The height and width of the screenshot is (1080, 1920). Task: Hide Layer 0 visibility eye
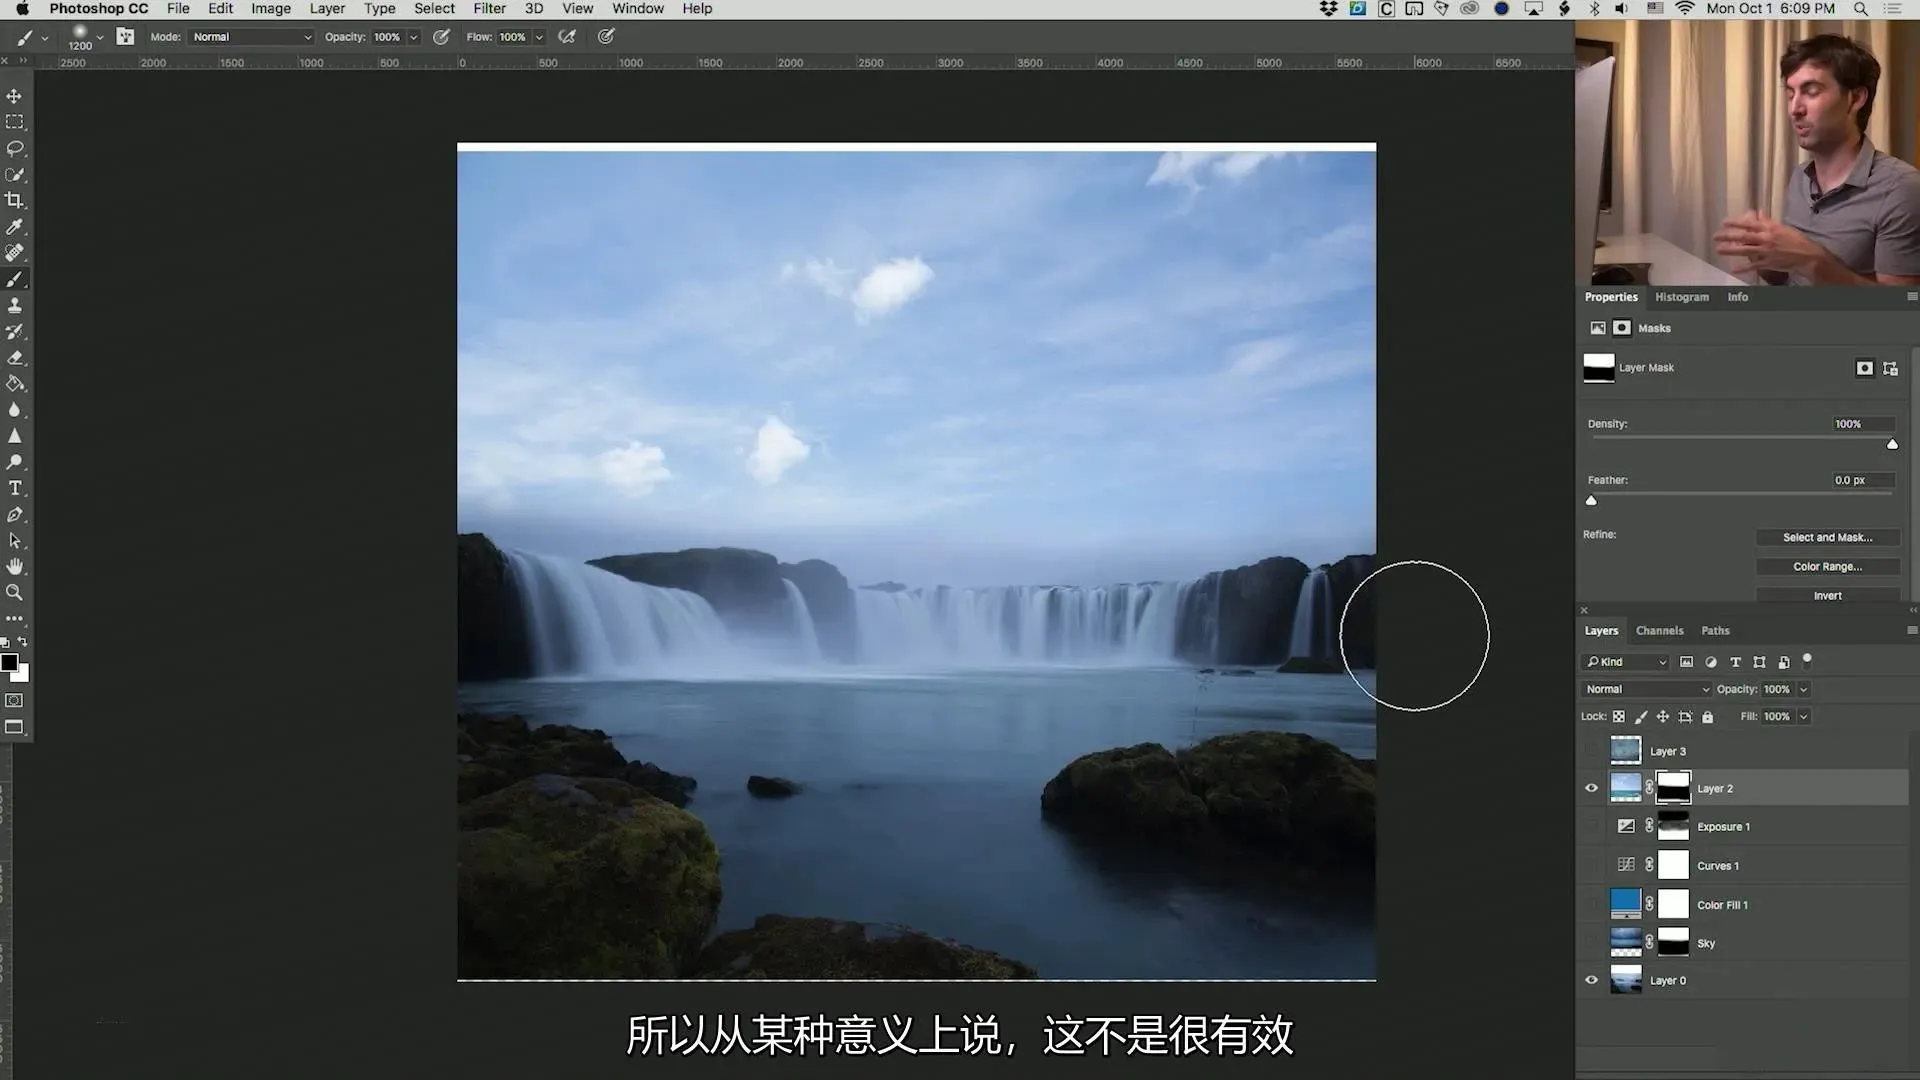click(x=1591, y=980)
